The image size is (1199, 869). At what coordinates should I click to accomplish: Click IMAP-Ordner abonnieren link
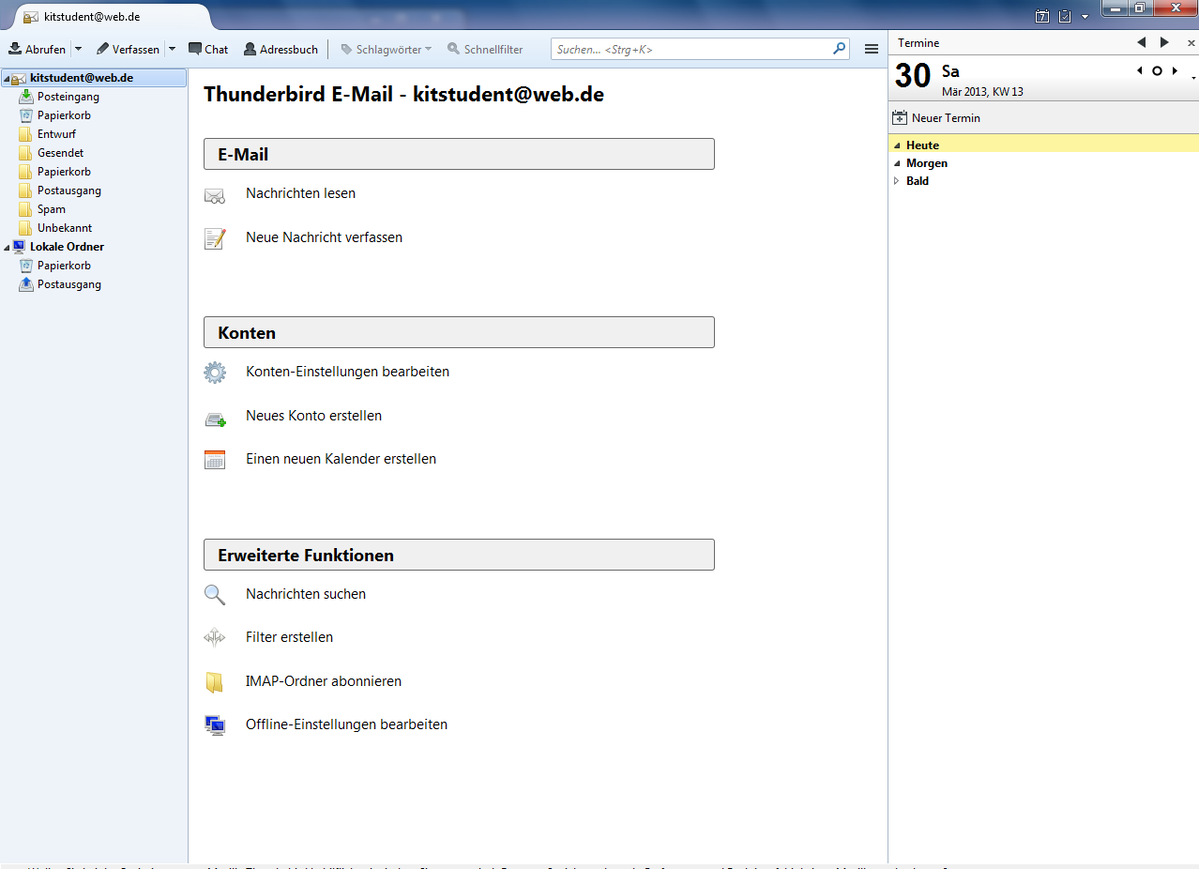(323, 682)
